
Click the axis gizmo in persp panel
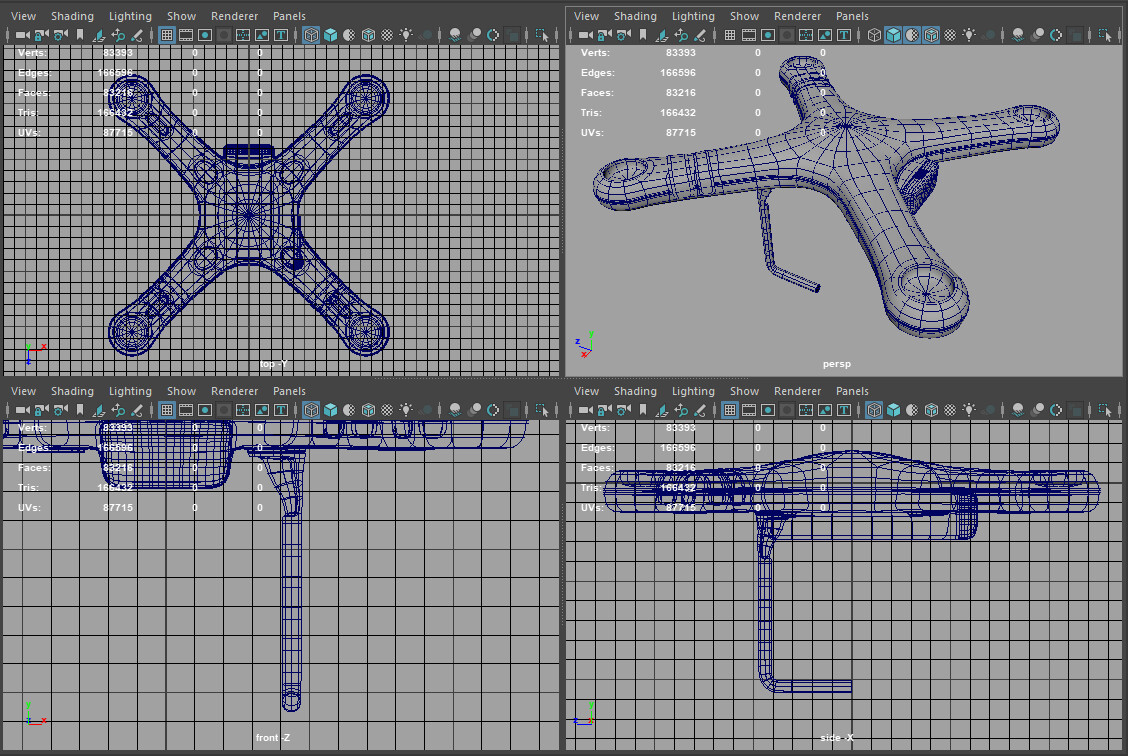584,345
